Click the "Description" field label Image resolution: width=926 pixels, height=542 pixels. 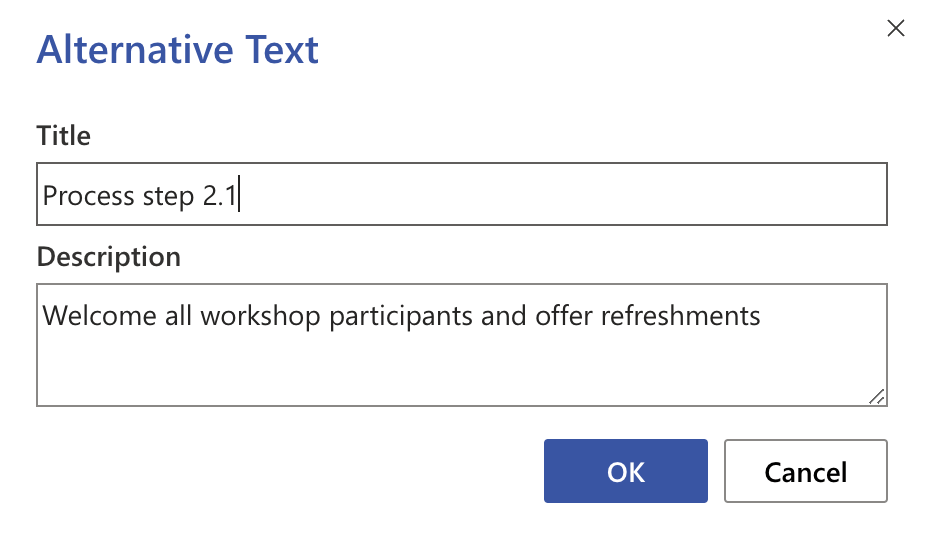tap(108, 257)
